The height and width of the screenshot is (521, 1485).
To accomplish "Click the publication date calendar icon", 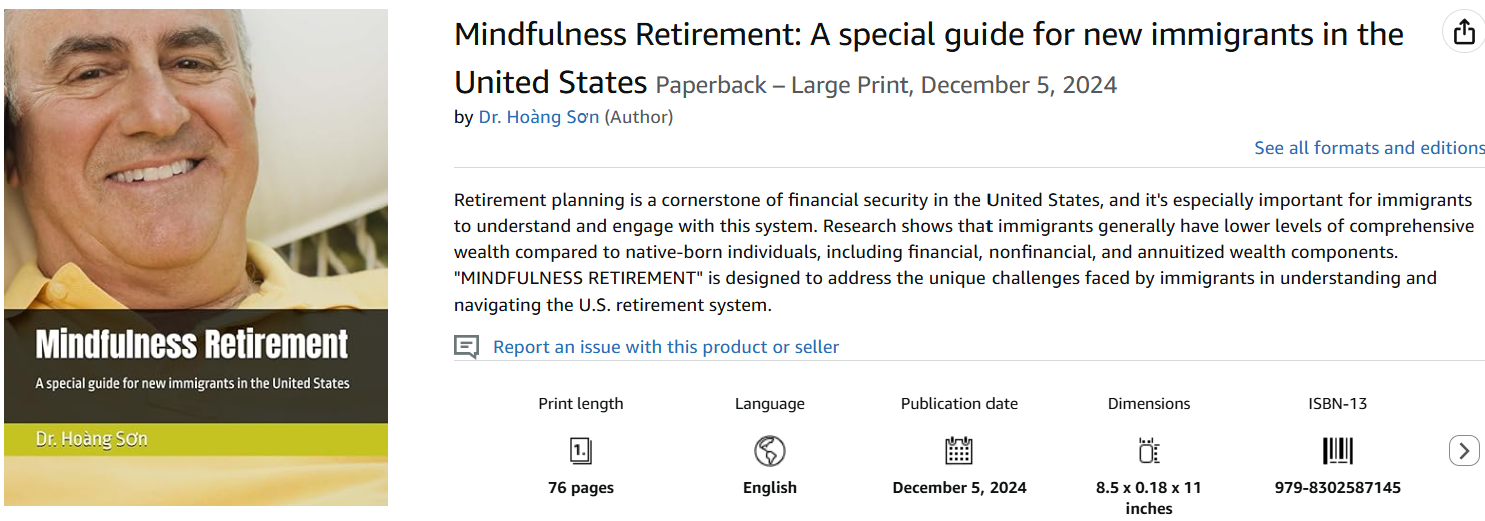I will point(959,451).
